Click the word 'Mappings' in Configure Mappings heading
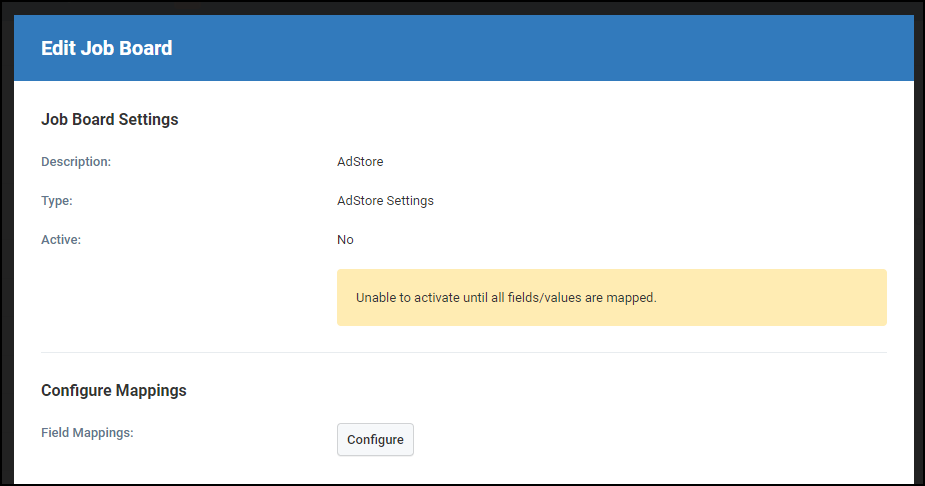The image size is (925, 486). (151, 391)
